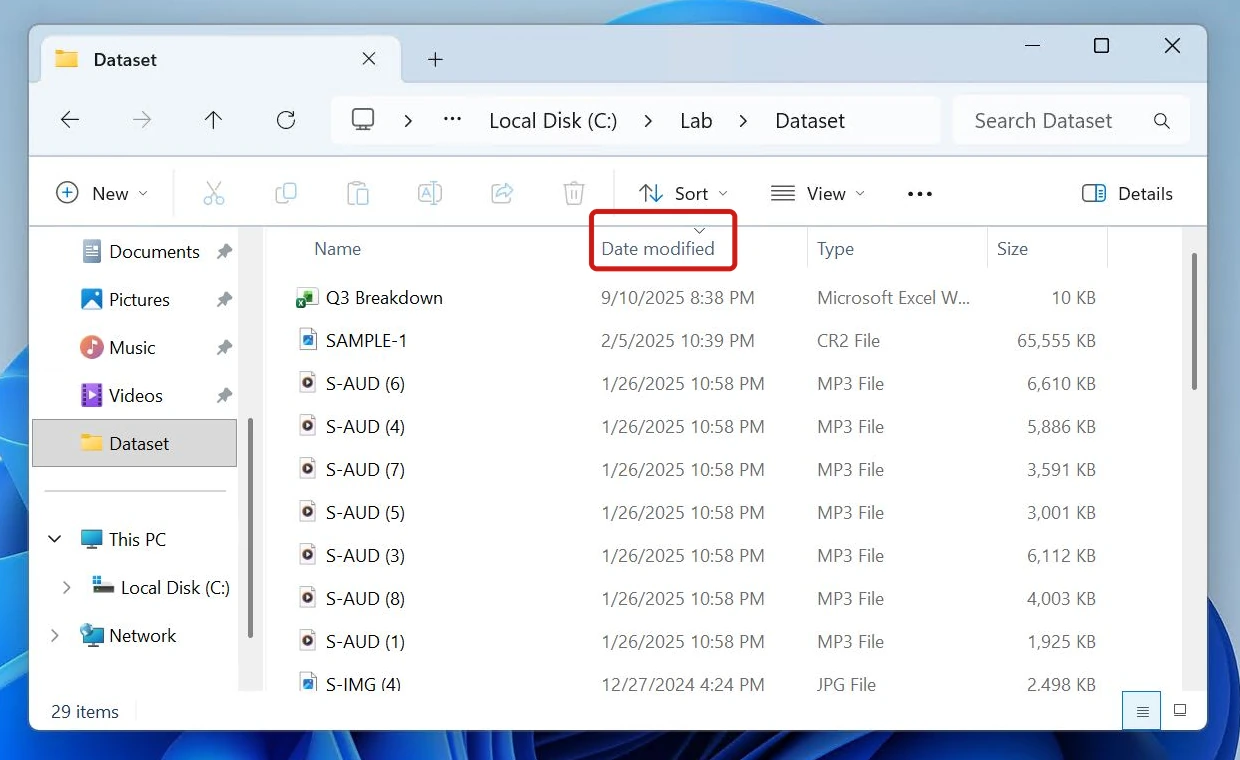Click chevron between Lab and Dataset
1240x760 pixels.
(743, 121)
